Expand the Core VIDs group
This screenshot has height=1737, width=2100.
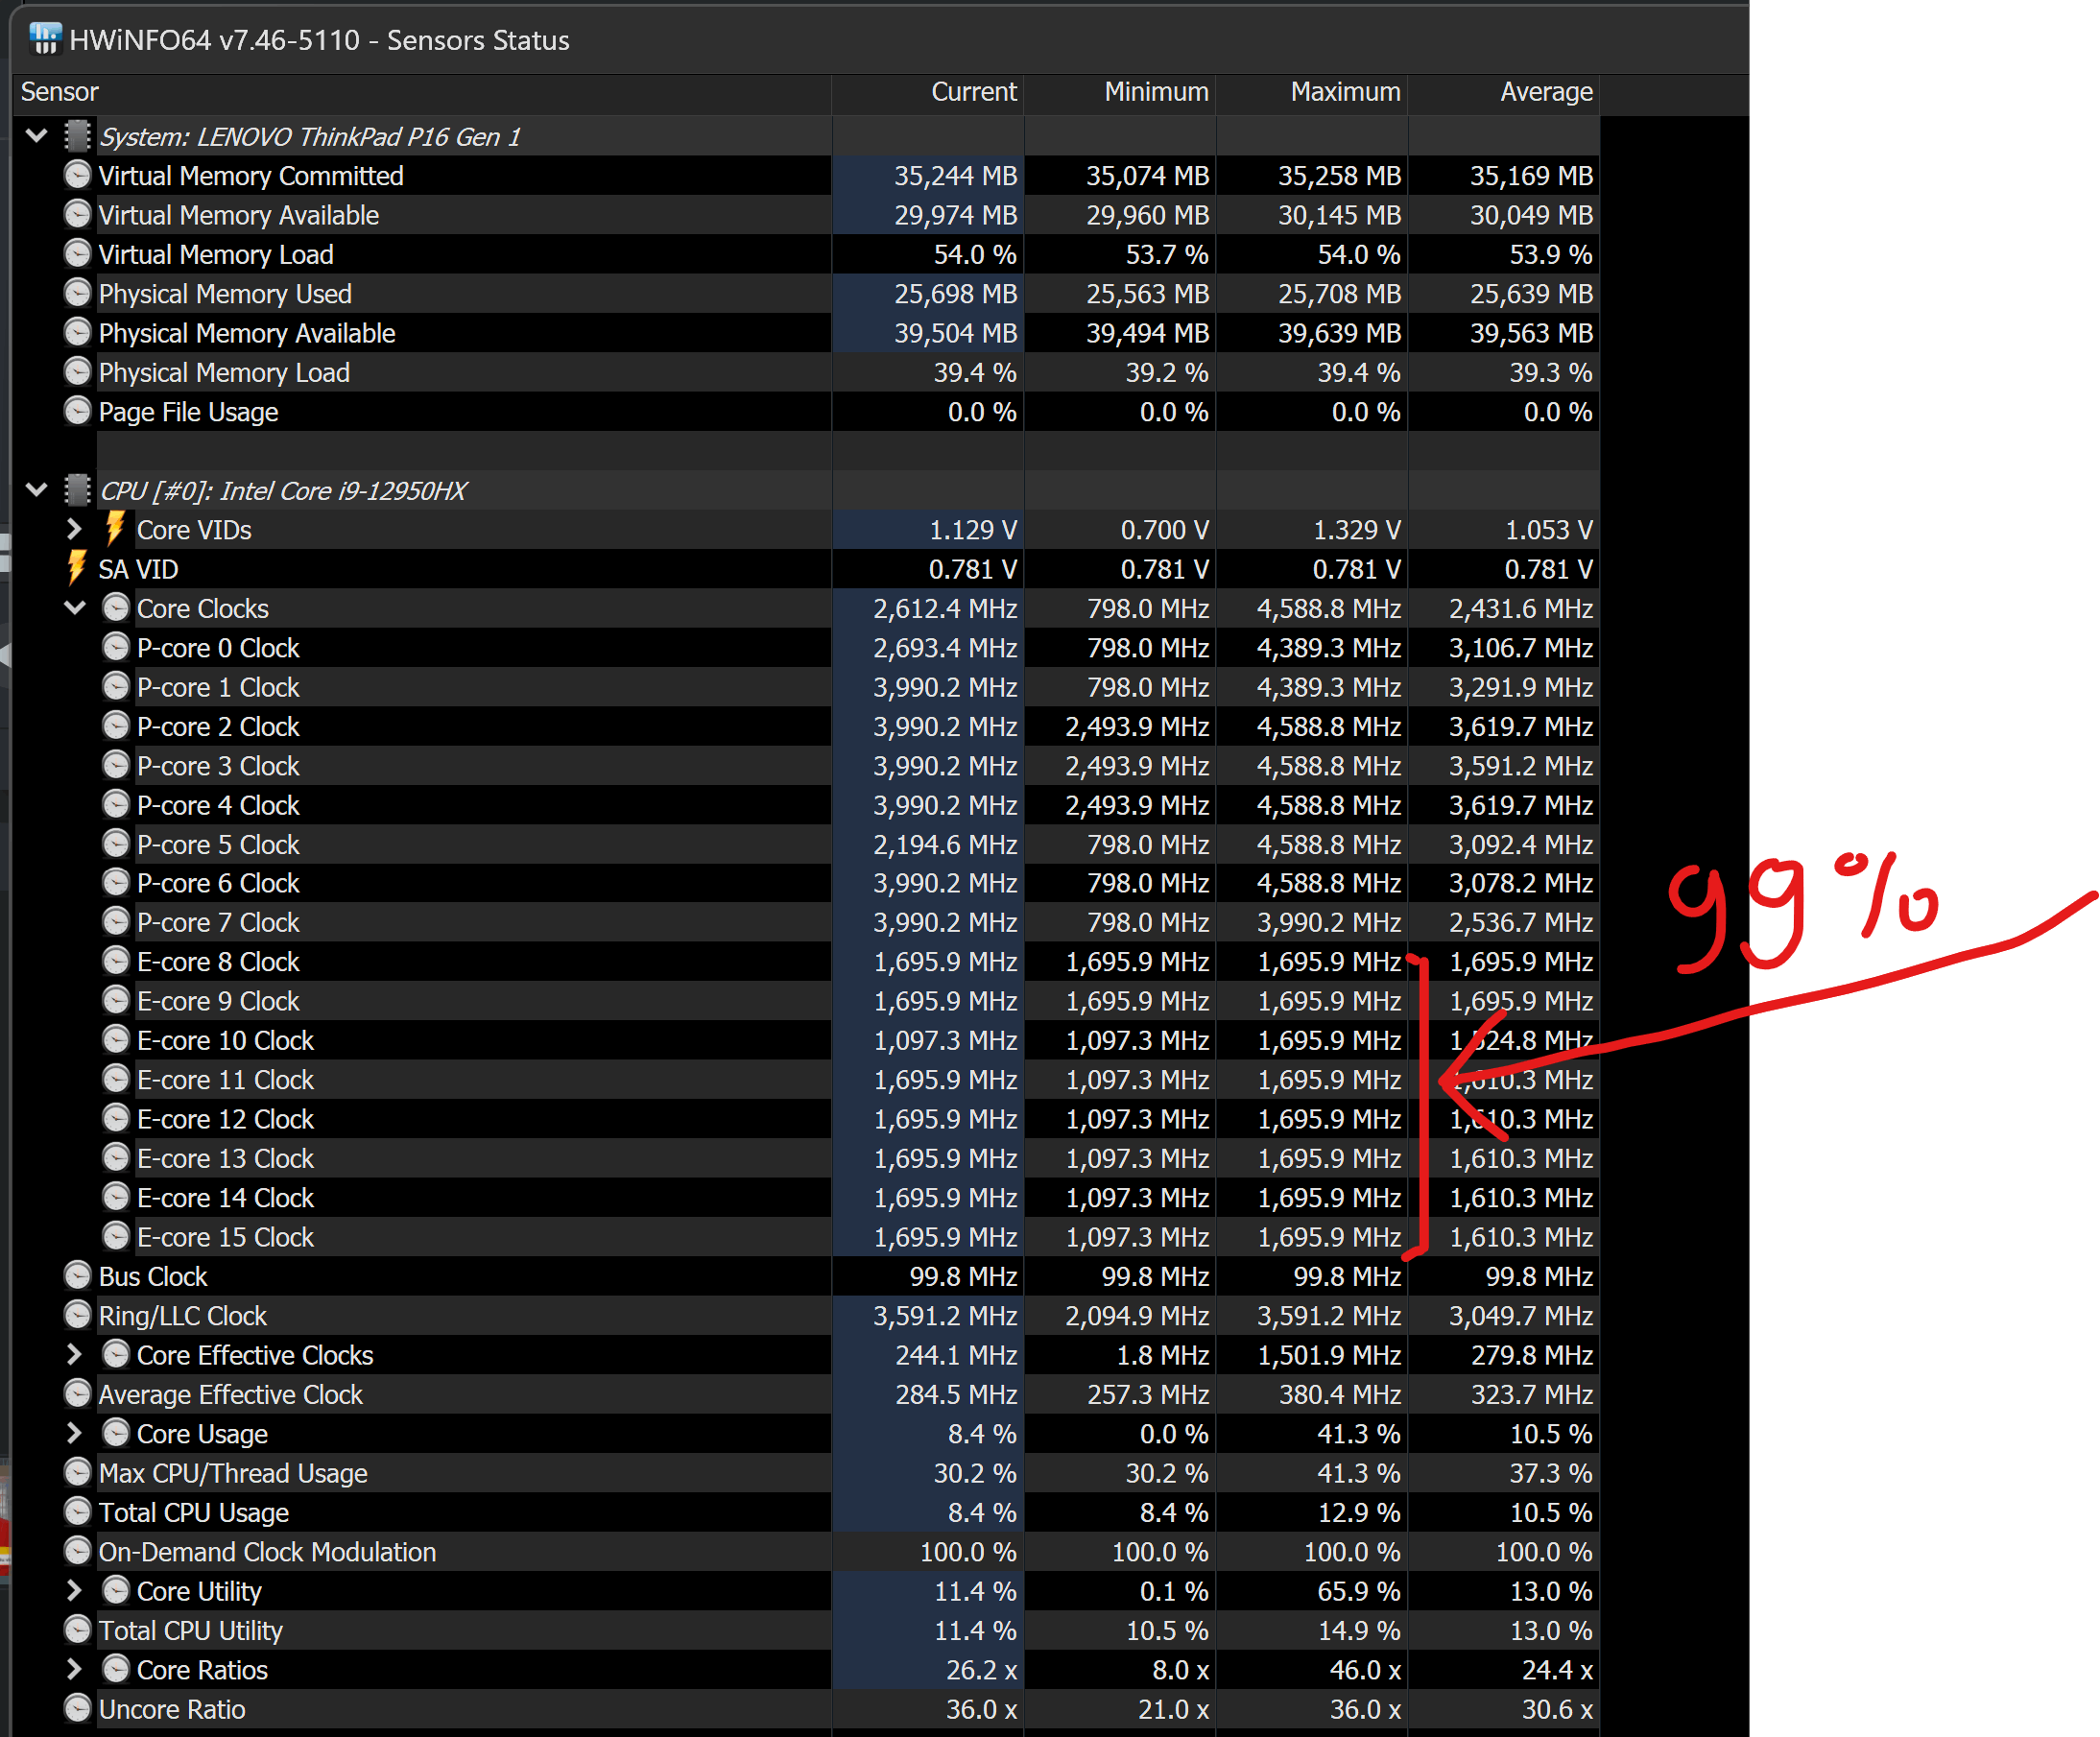74,528
